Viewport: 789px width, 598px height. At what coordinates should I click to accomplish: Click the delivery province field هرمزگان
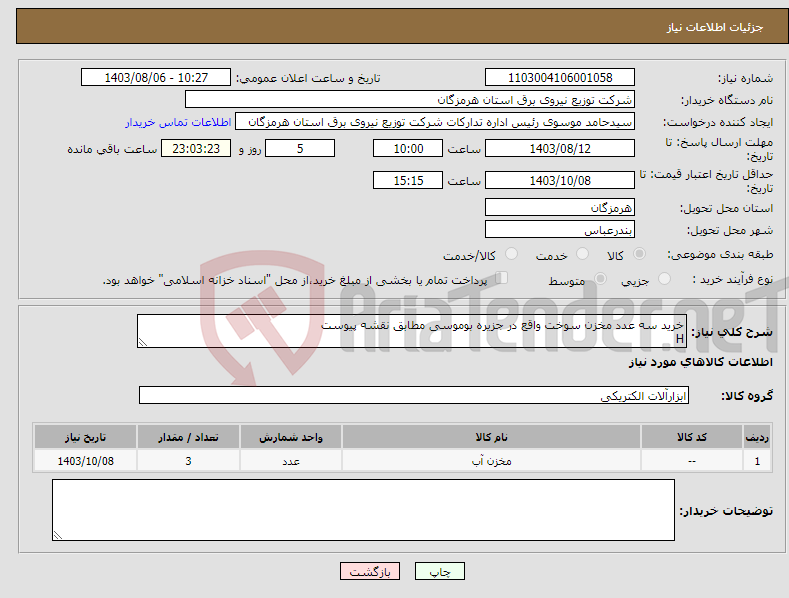click(x=560, y=207)
